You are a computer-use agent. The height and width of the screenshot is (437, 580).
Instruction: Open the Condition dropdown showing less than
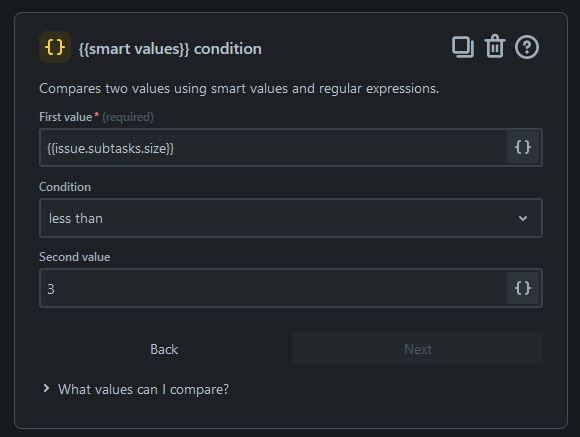coord(291,218)
